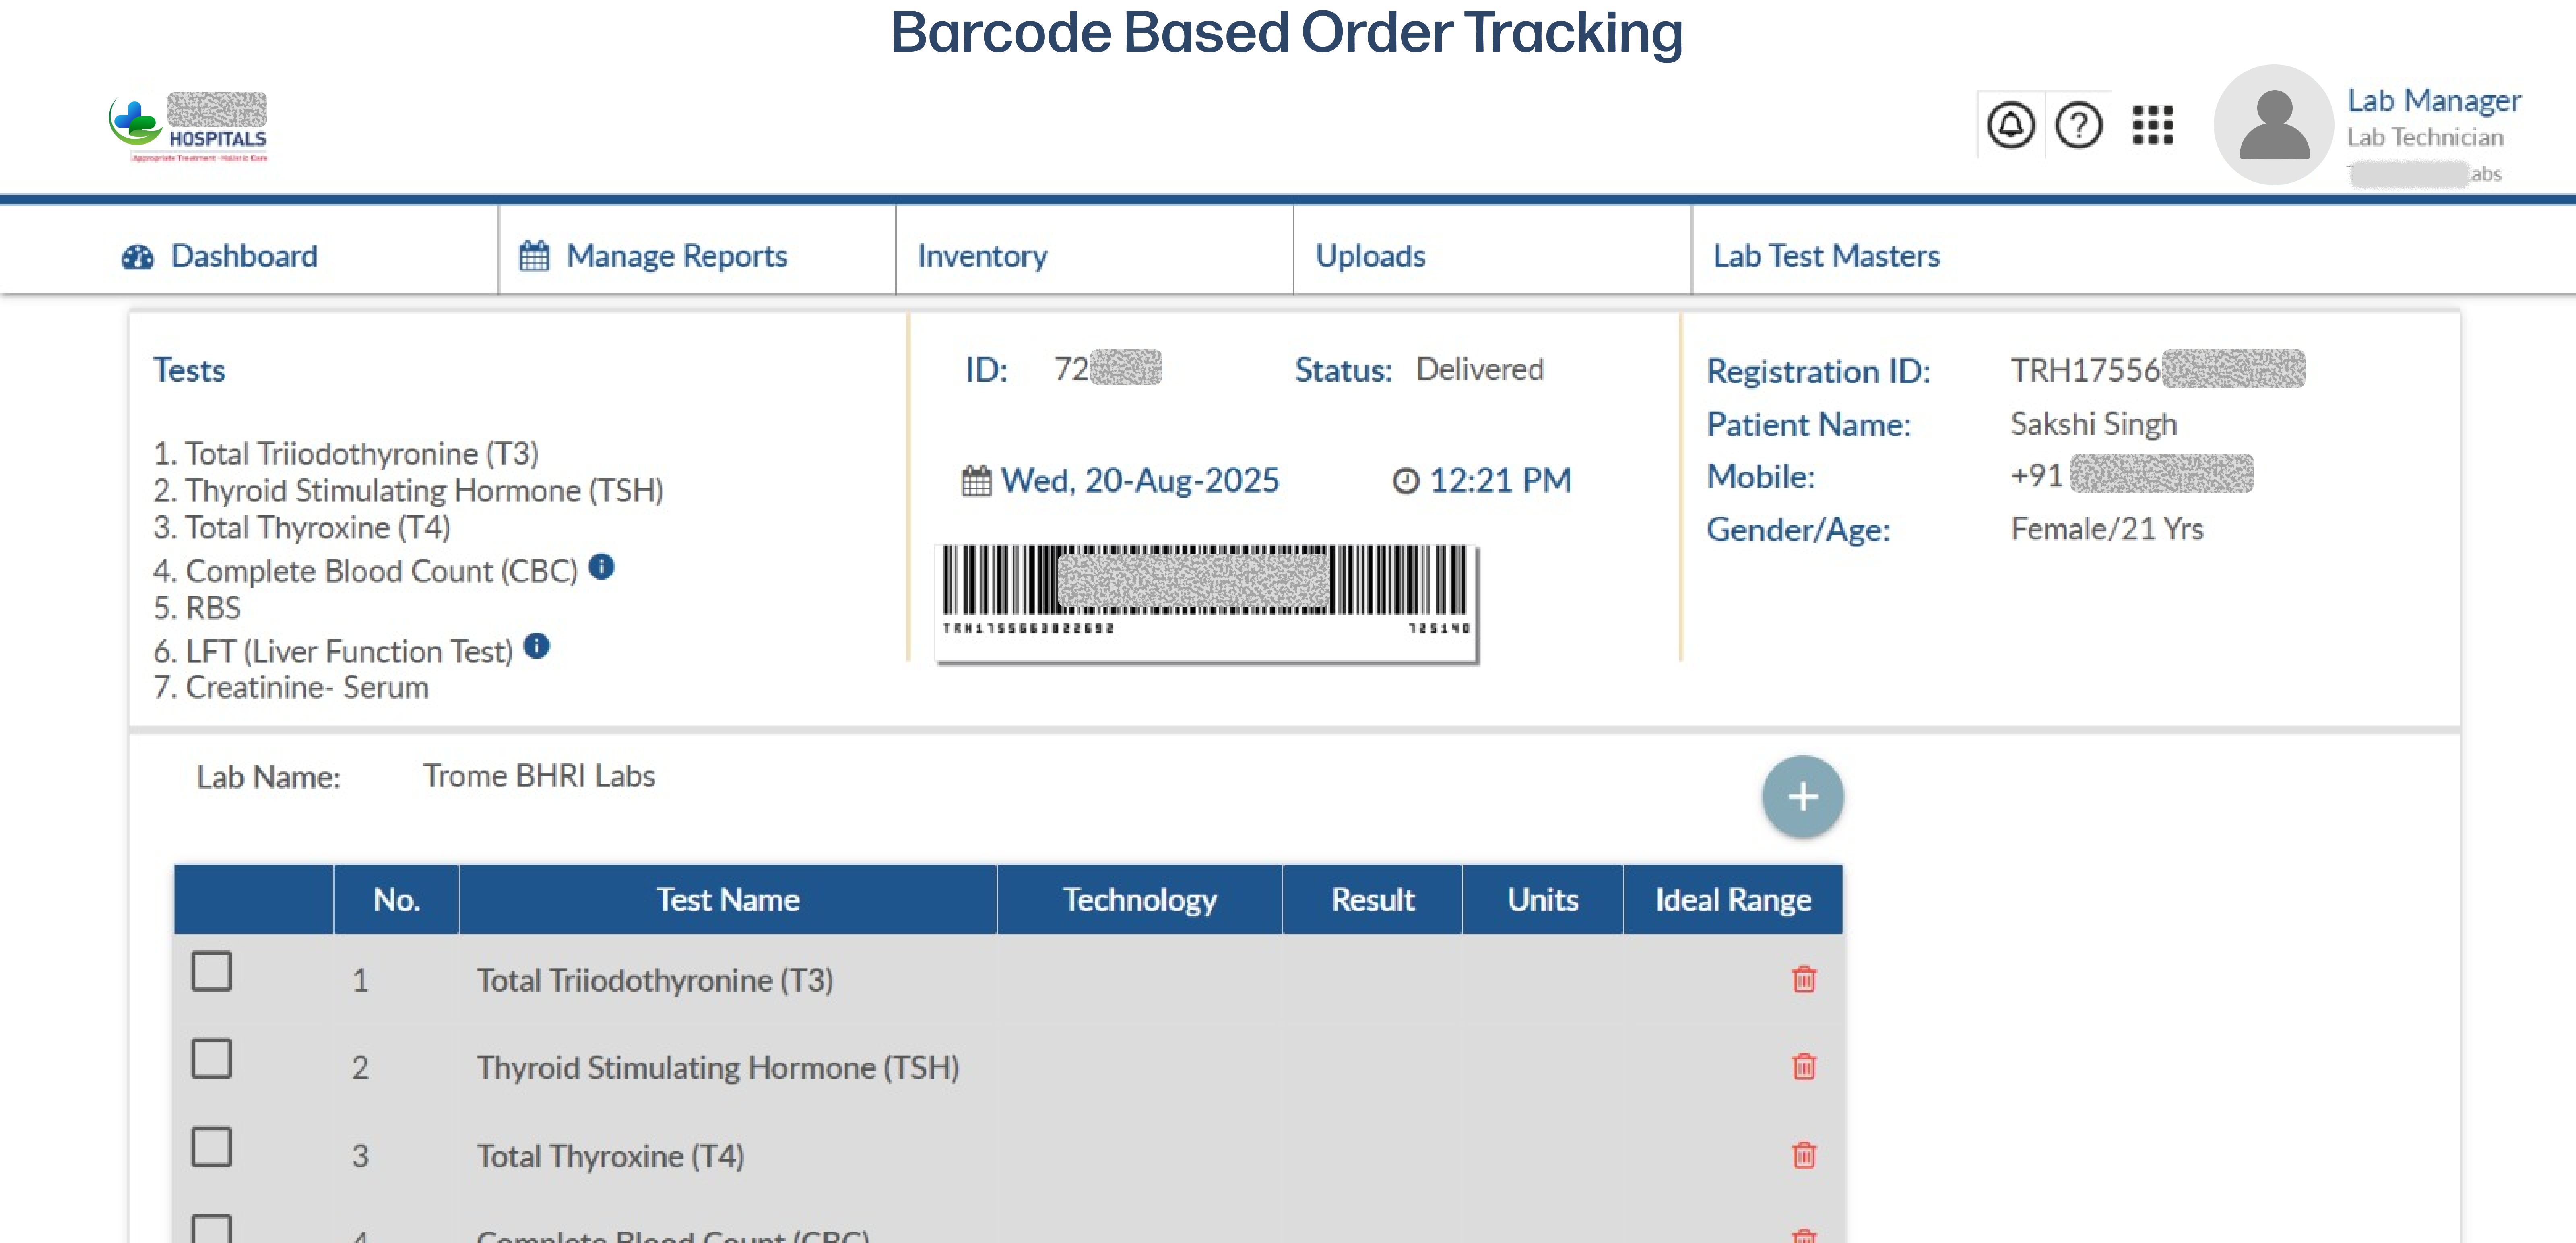Open the apps grid menu icon
Viewport: 2576px width, 1243px height.
coord(2152,125)
